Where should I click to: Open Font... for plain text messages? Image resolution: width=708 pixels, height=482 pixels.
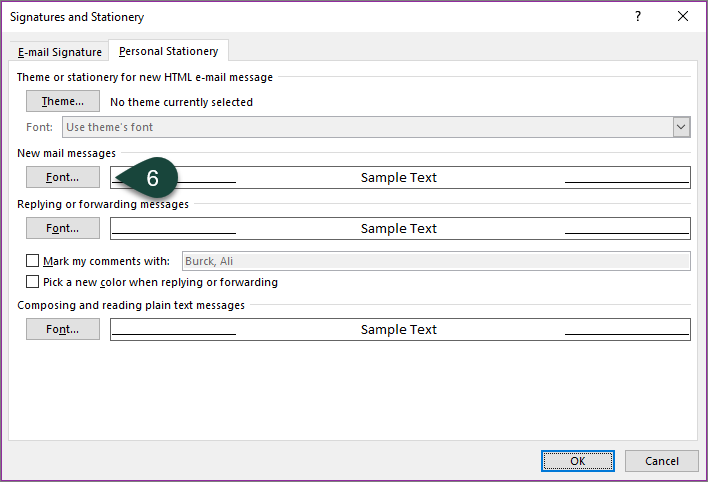62,329
